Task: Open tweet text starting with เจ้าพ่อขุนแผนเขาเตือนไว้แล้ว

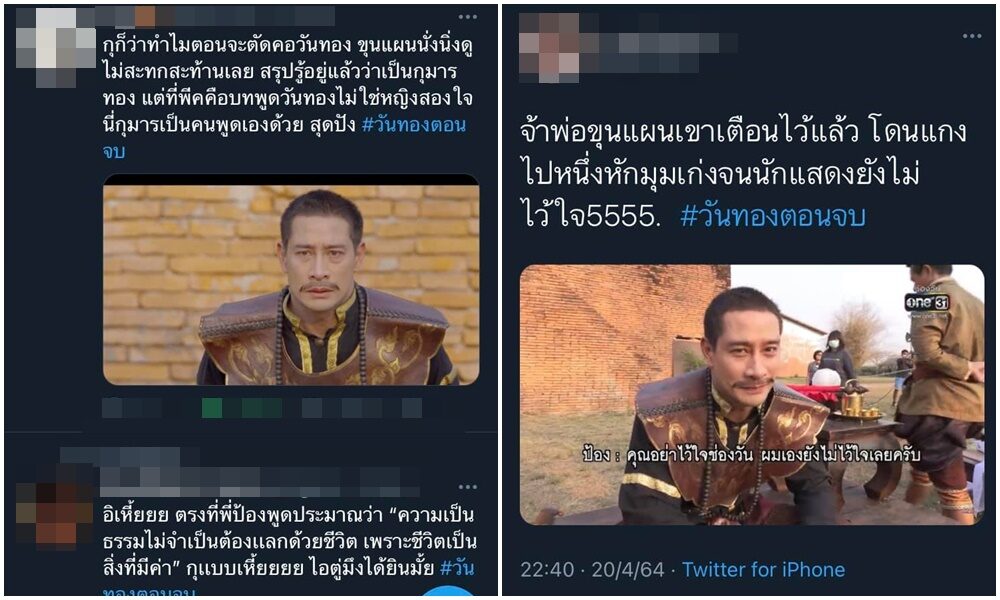Action: [x=743, y=173]
